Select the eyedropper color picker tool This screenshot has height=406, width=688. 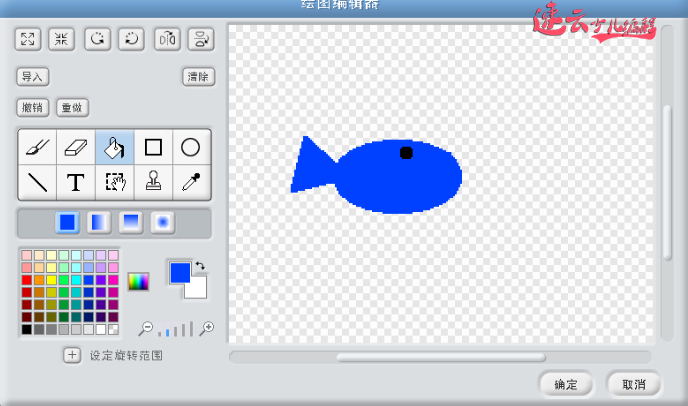(x=191, y=182)
